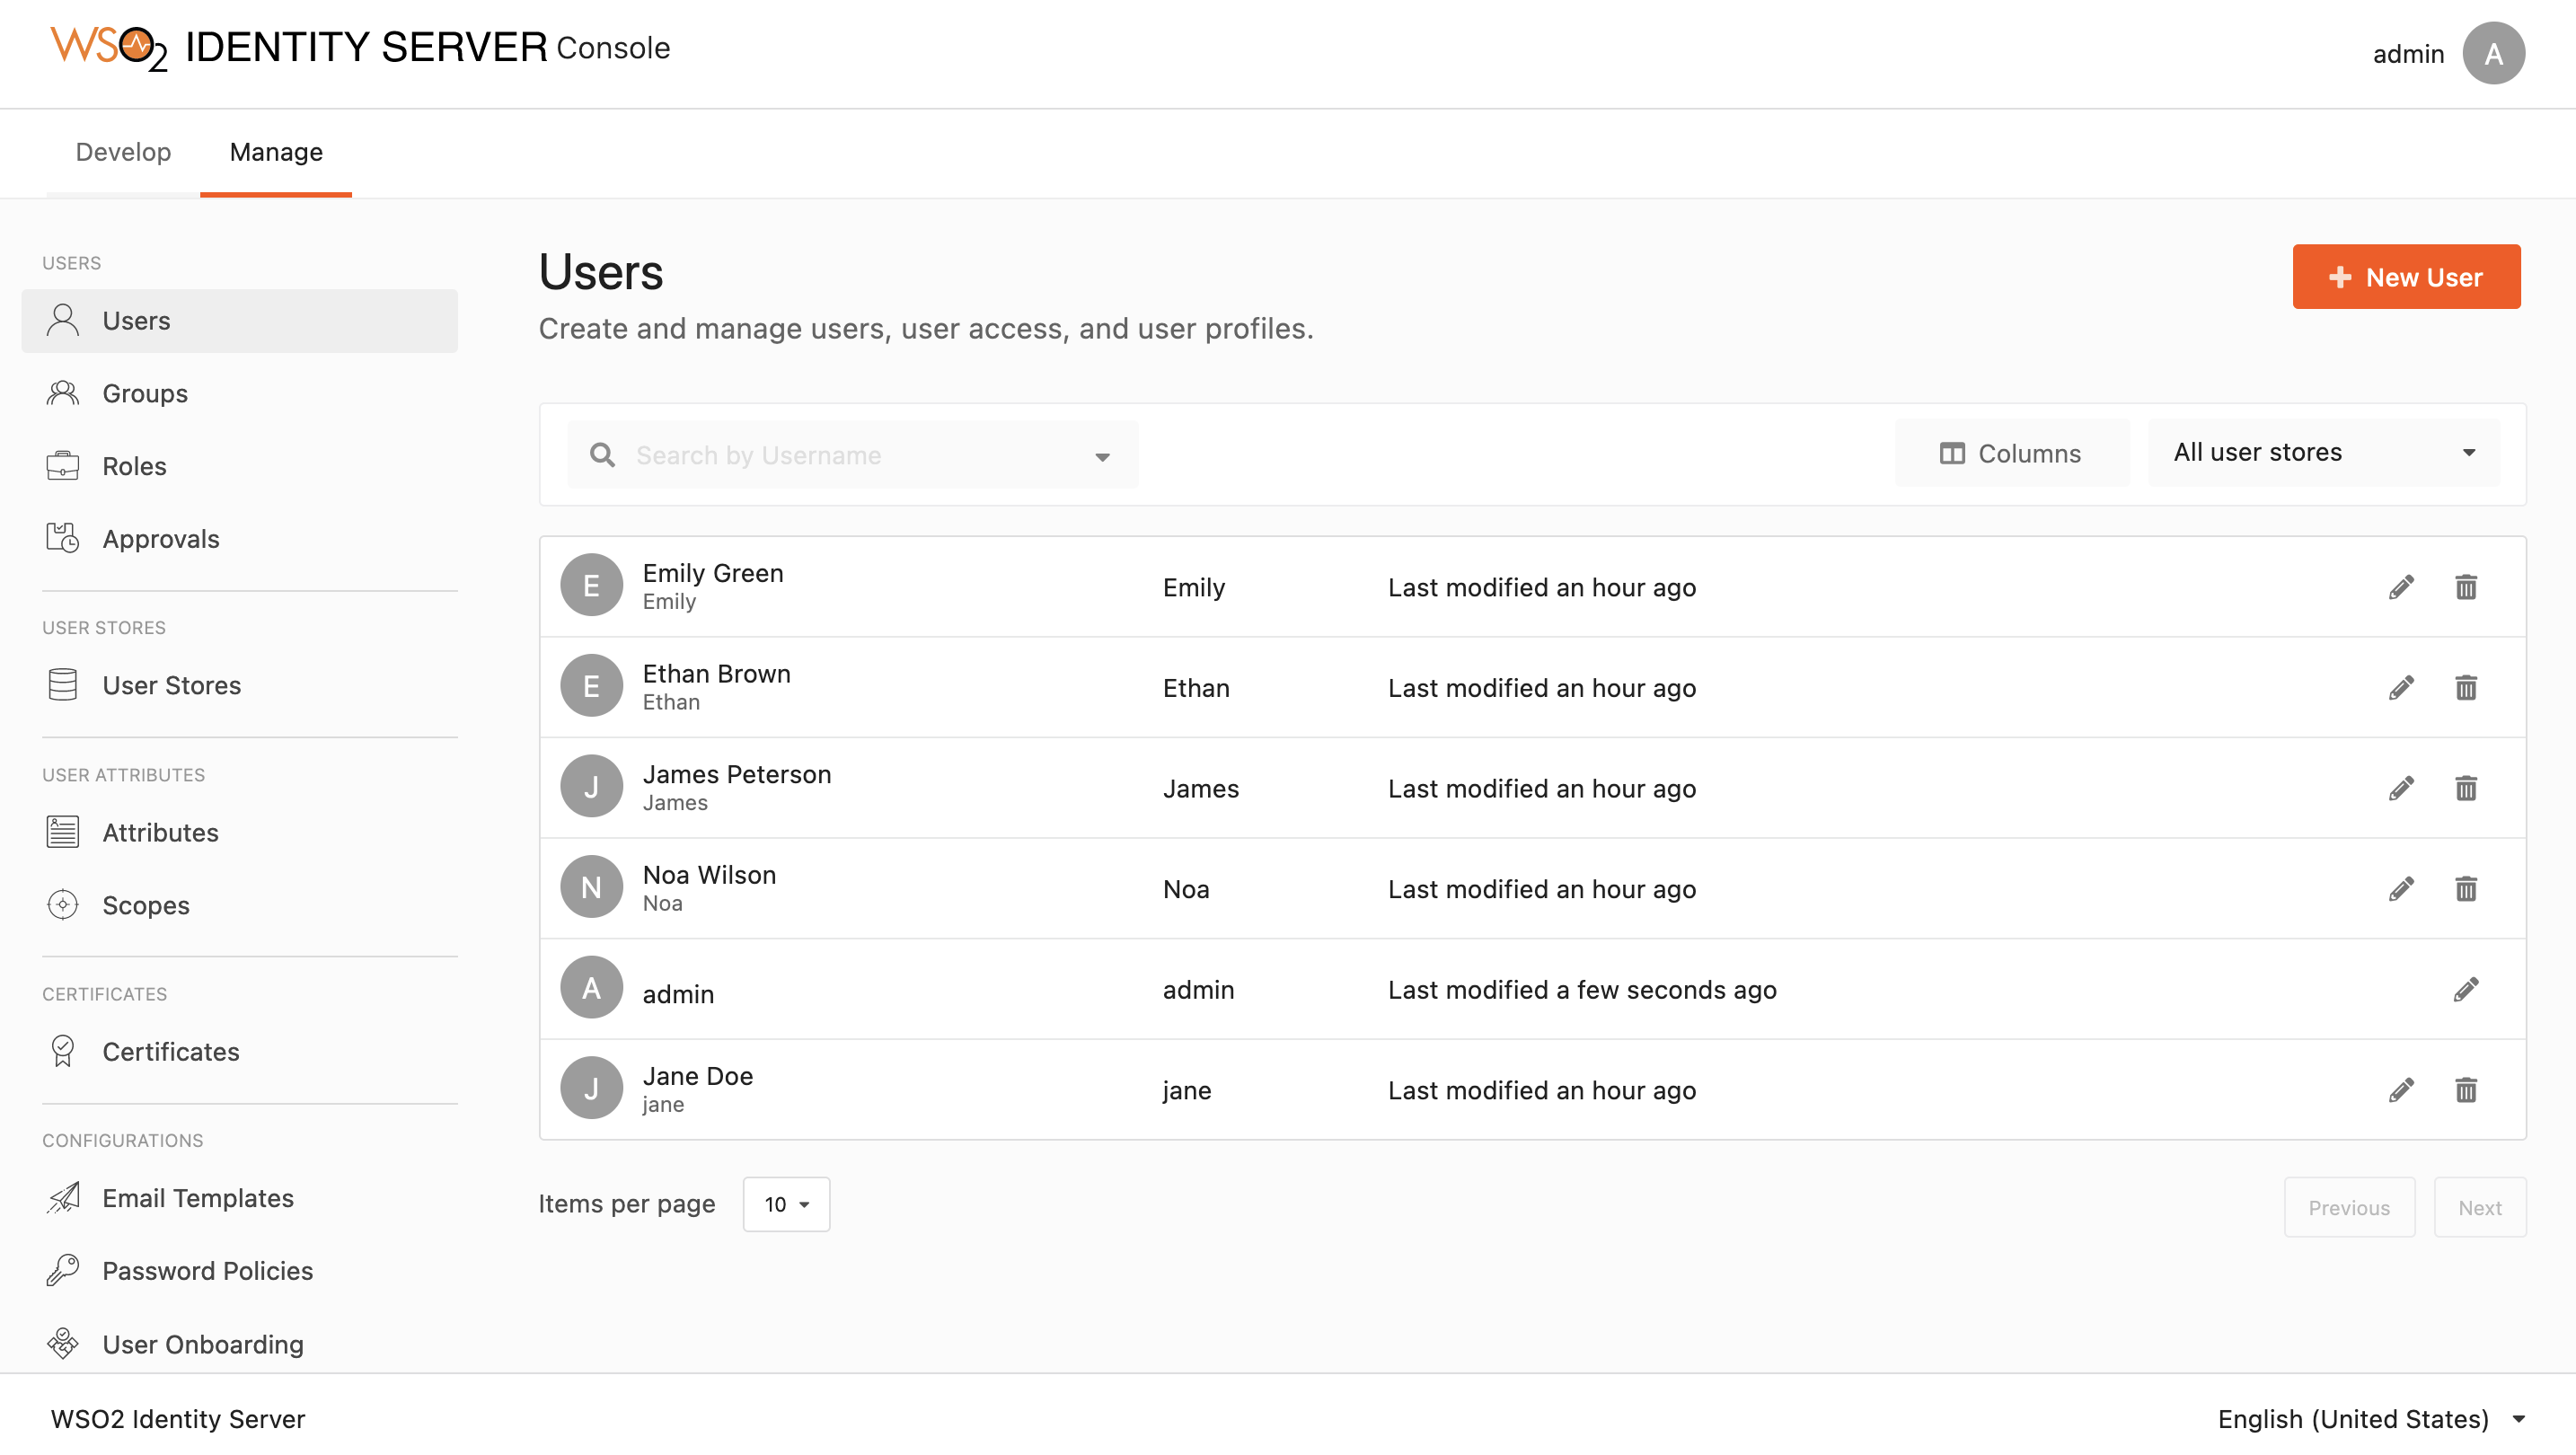Edit the user Emily Green
Screen dimensions: 2576x1455
click(x=2401, y=587)
